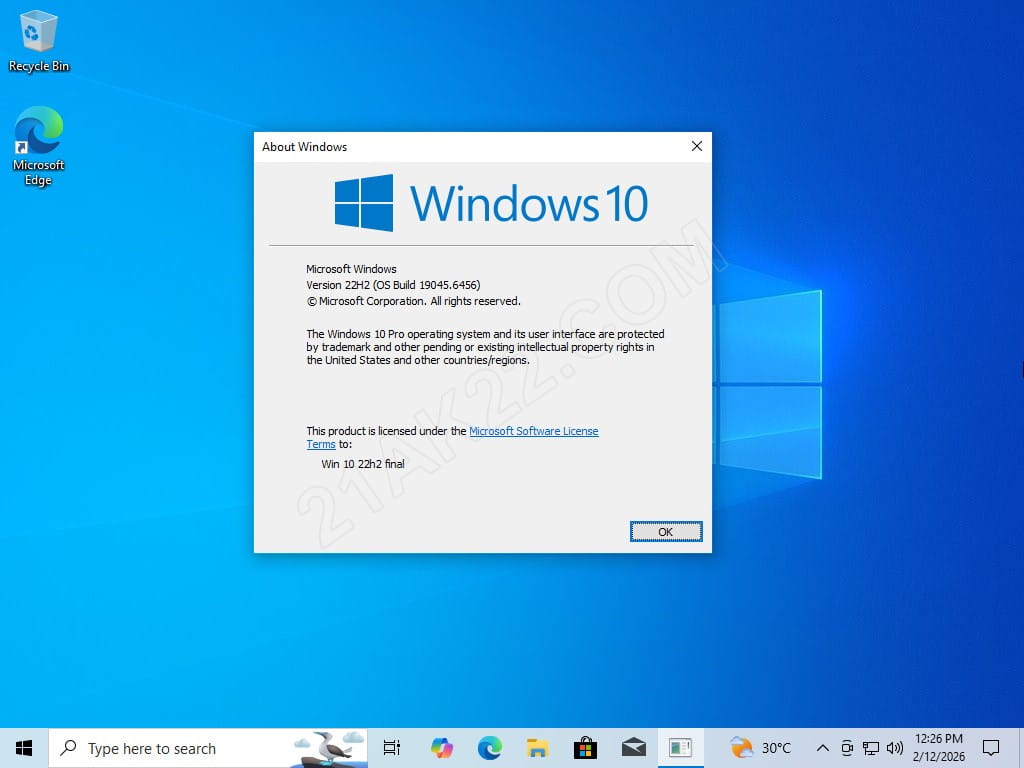Show hidden system tray icons
This screenshot has height=768, width=1024.
click(823, 748)
